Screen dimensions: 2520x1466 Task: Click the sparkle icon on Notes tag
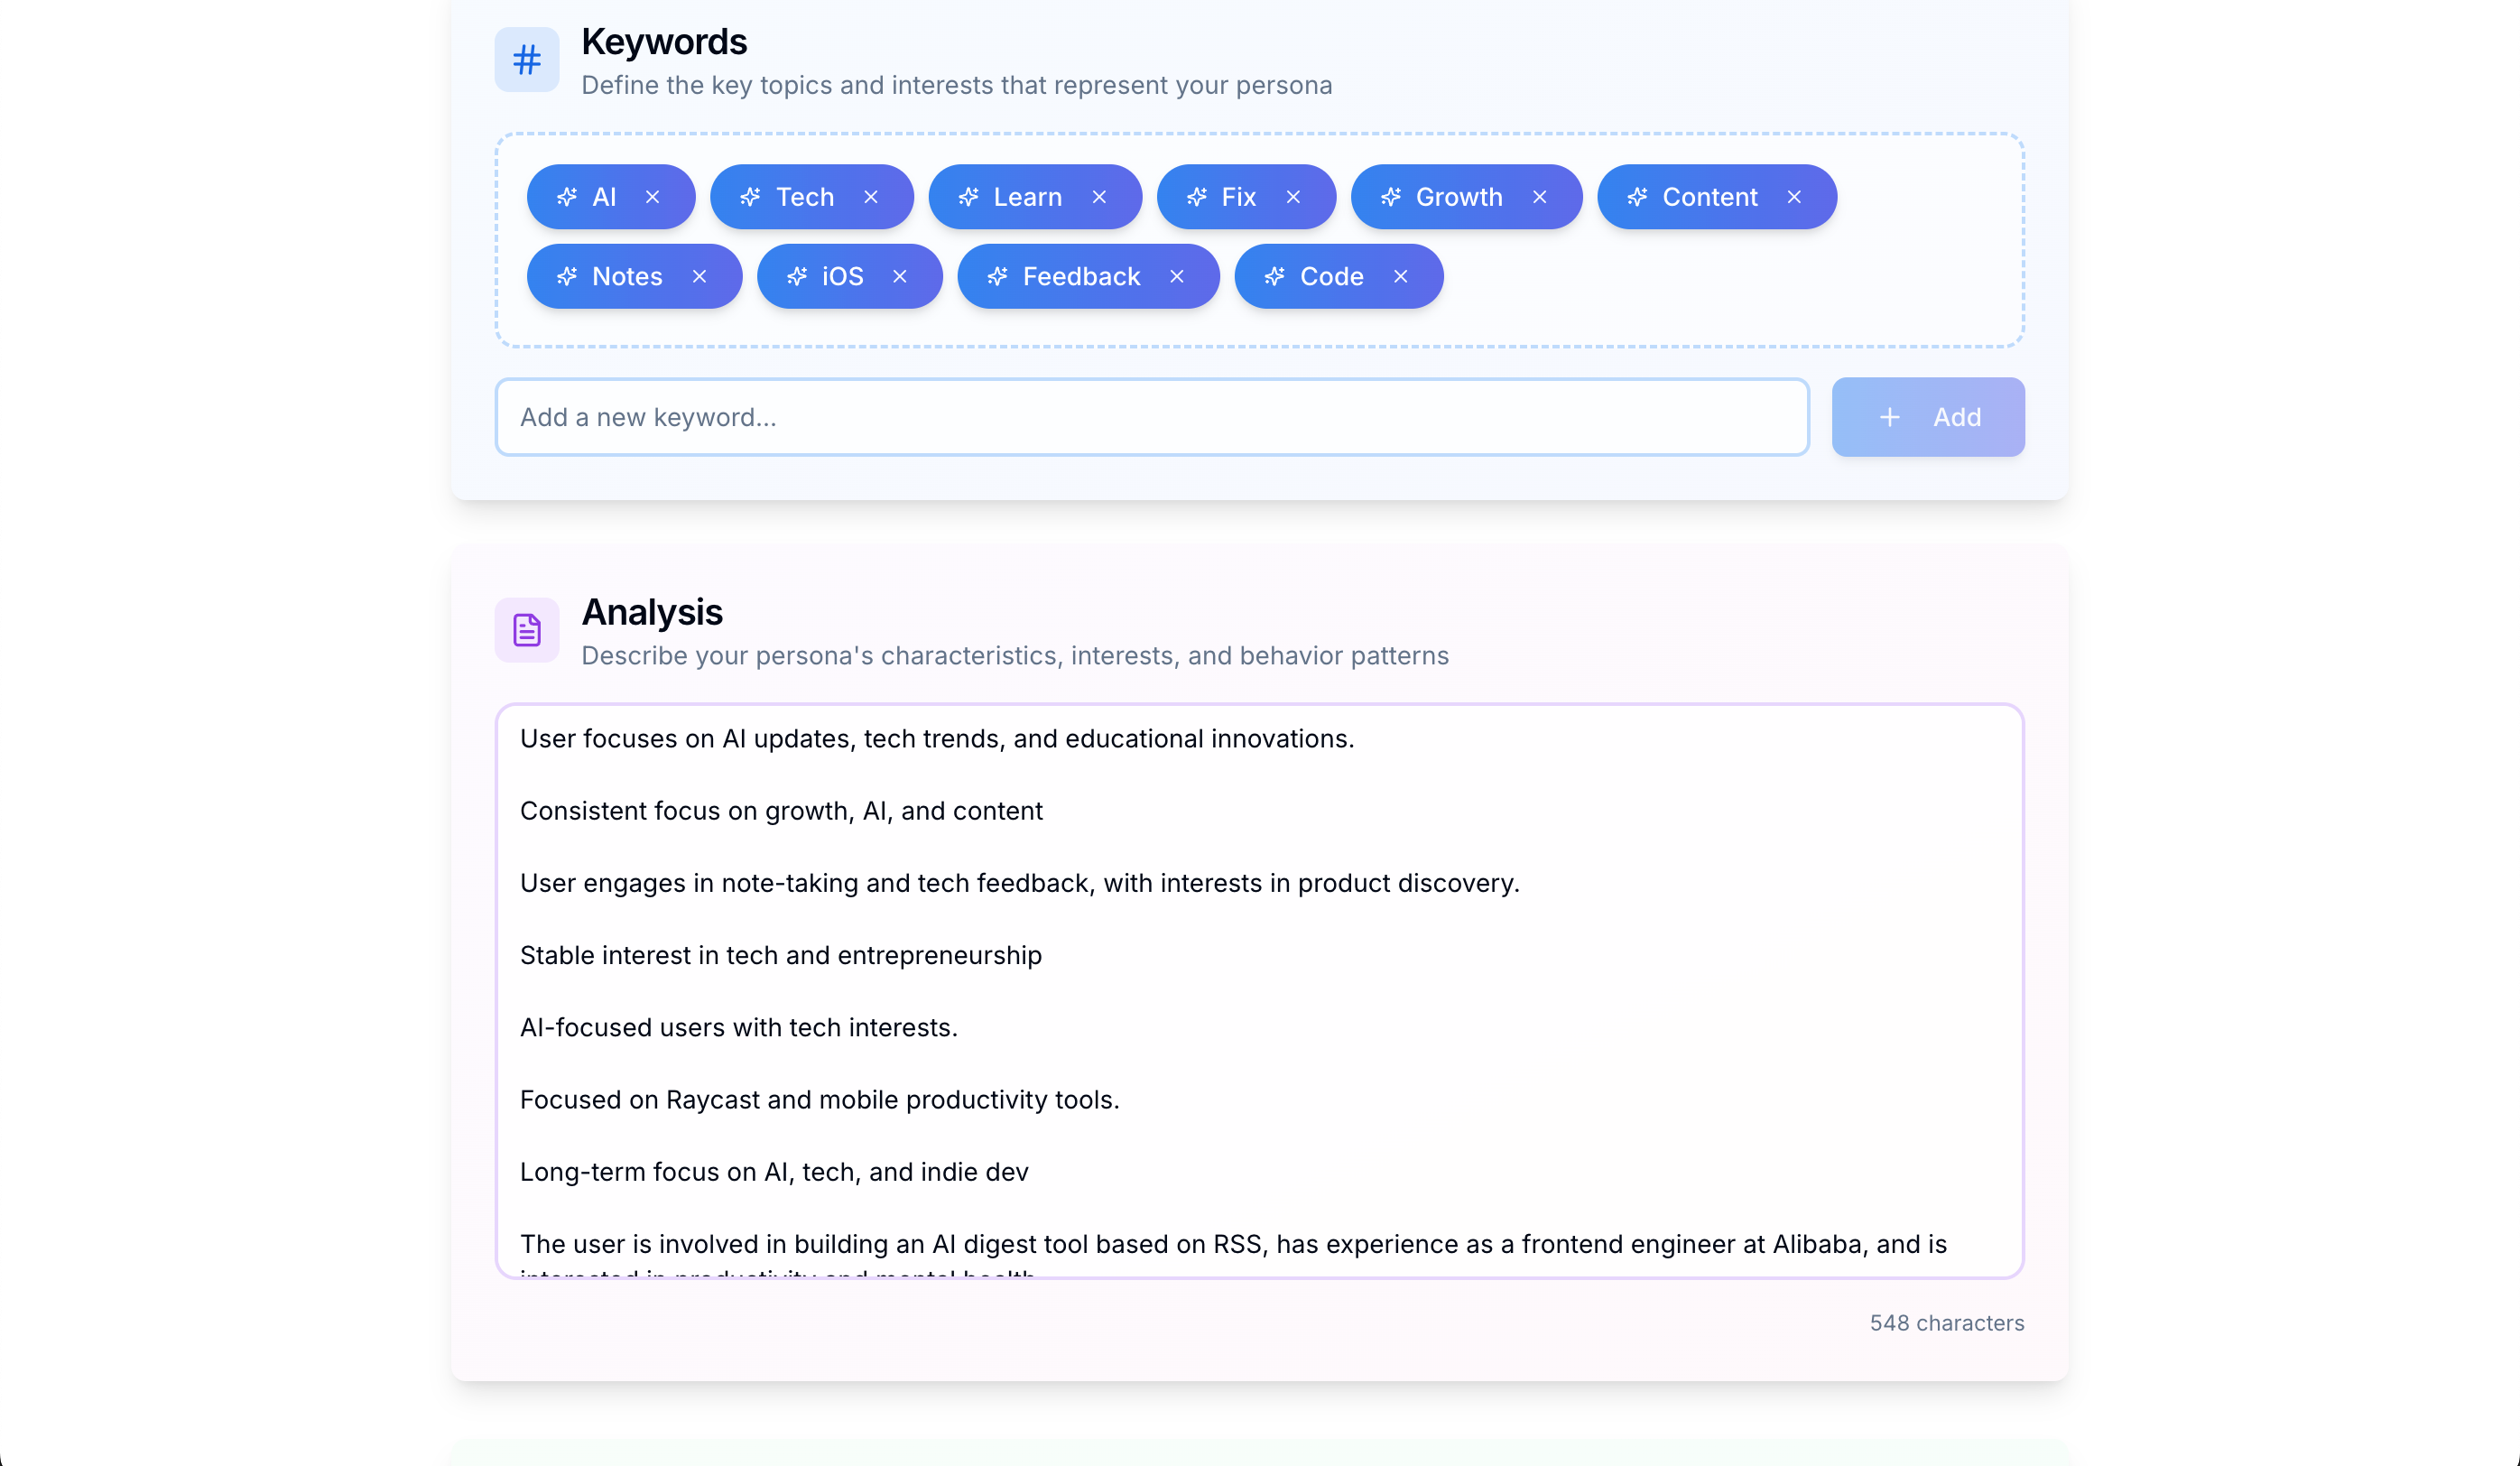click(x=567, y=276)
